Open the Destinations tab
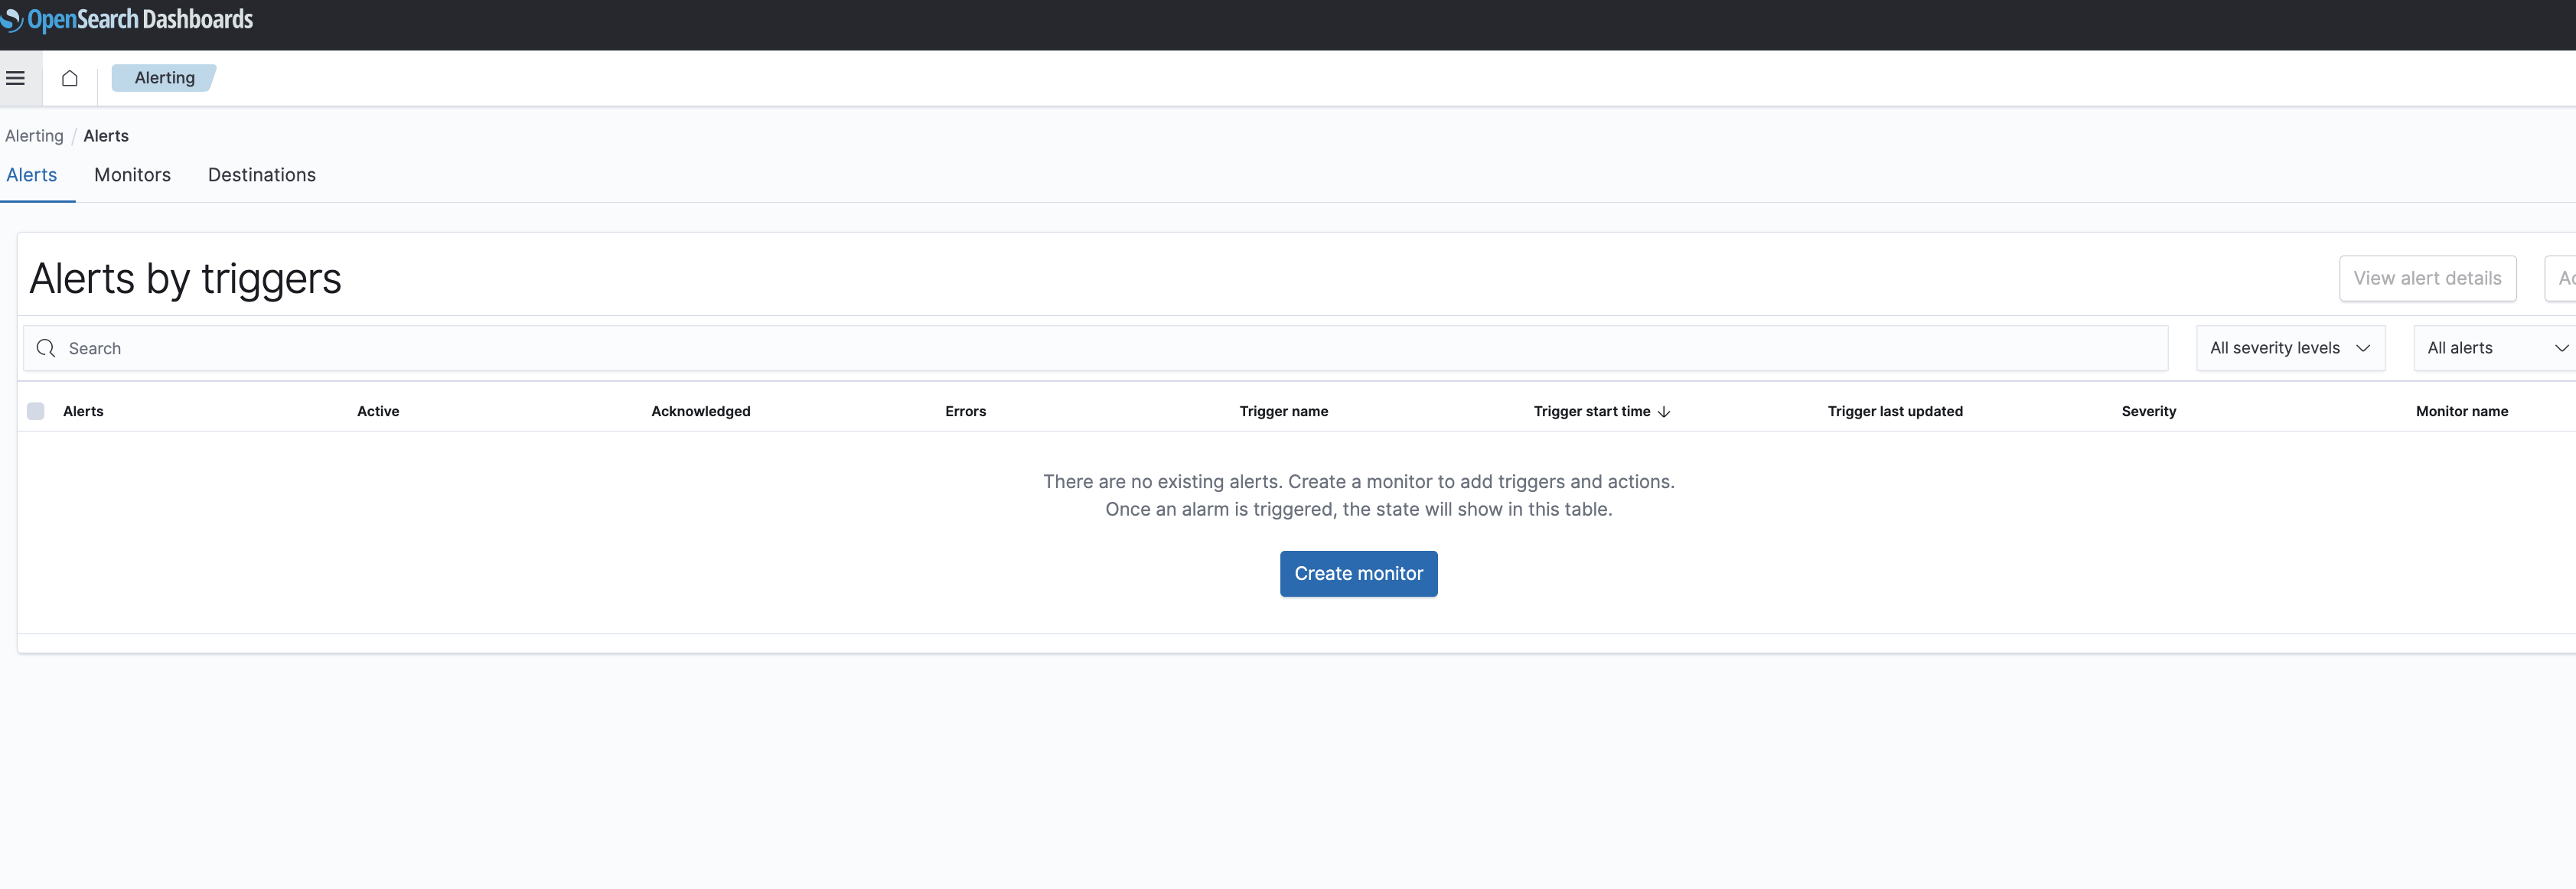This screenshot has width=2576, height=889. 261,175
